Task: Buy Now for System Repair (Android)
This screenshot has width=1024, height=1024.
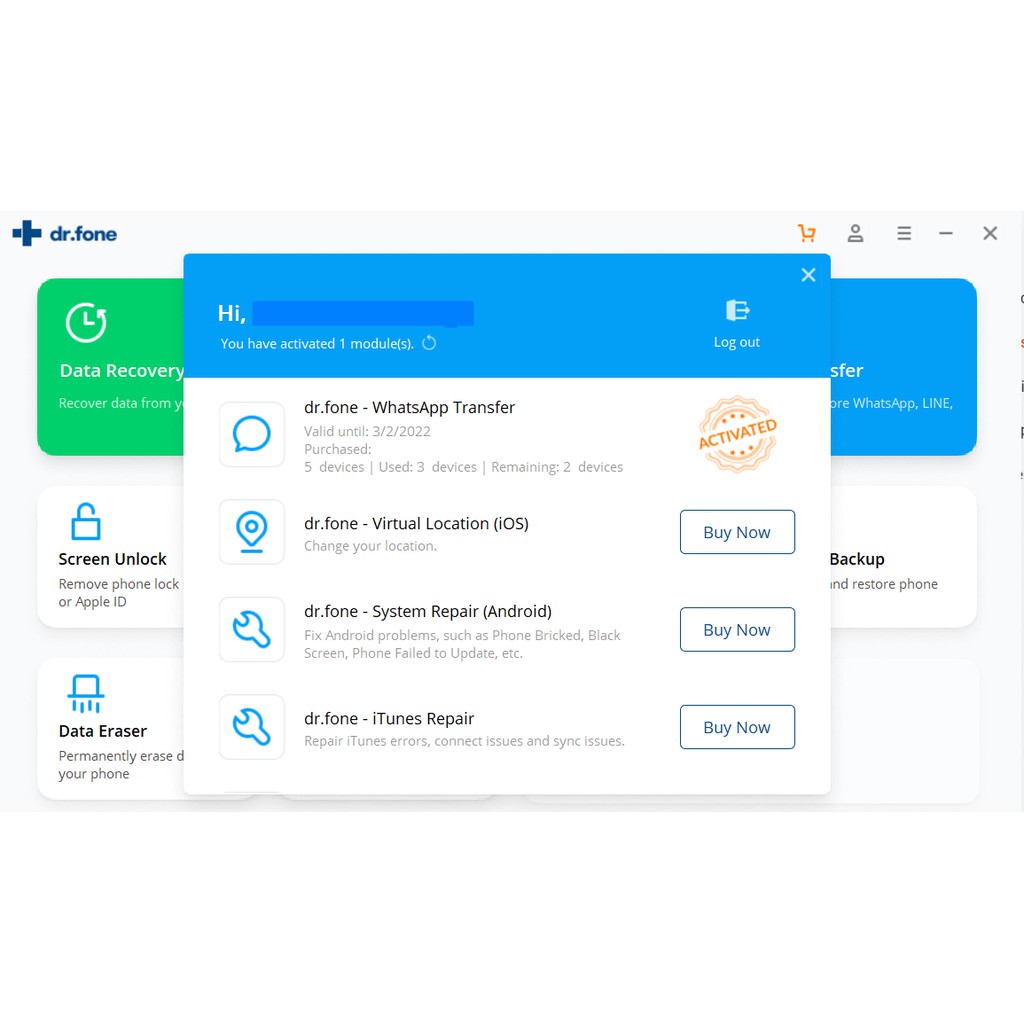Action: 737,630
